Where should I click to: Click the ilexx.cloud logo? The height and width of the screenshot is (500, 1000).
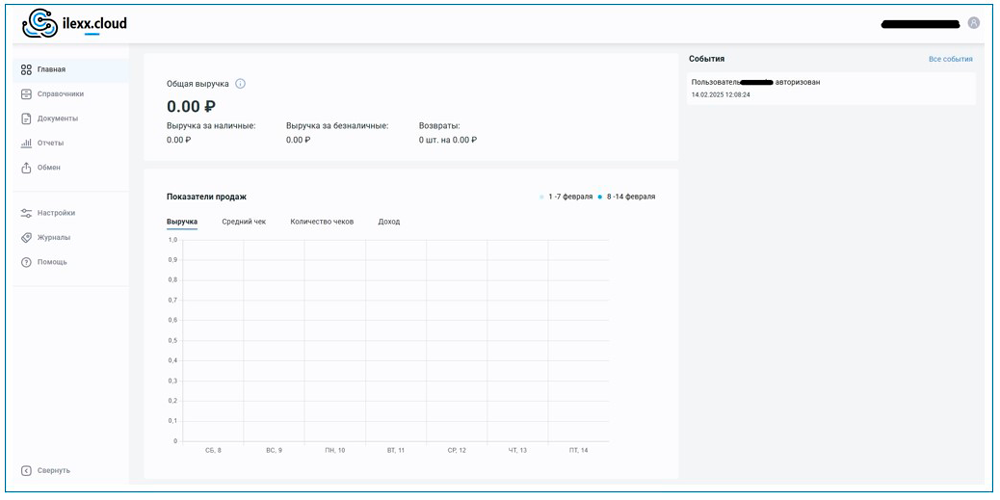[75, 23]
